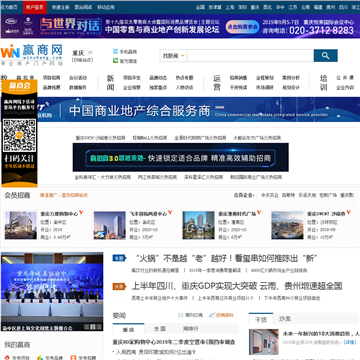Open 案例分析 under 运营 navigation
The image size is (360, 360).
[291, 78]
